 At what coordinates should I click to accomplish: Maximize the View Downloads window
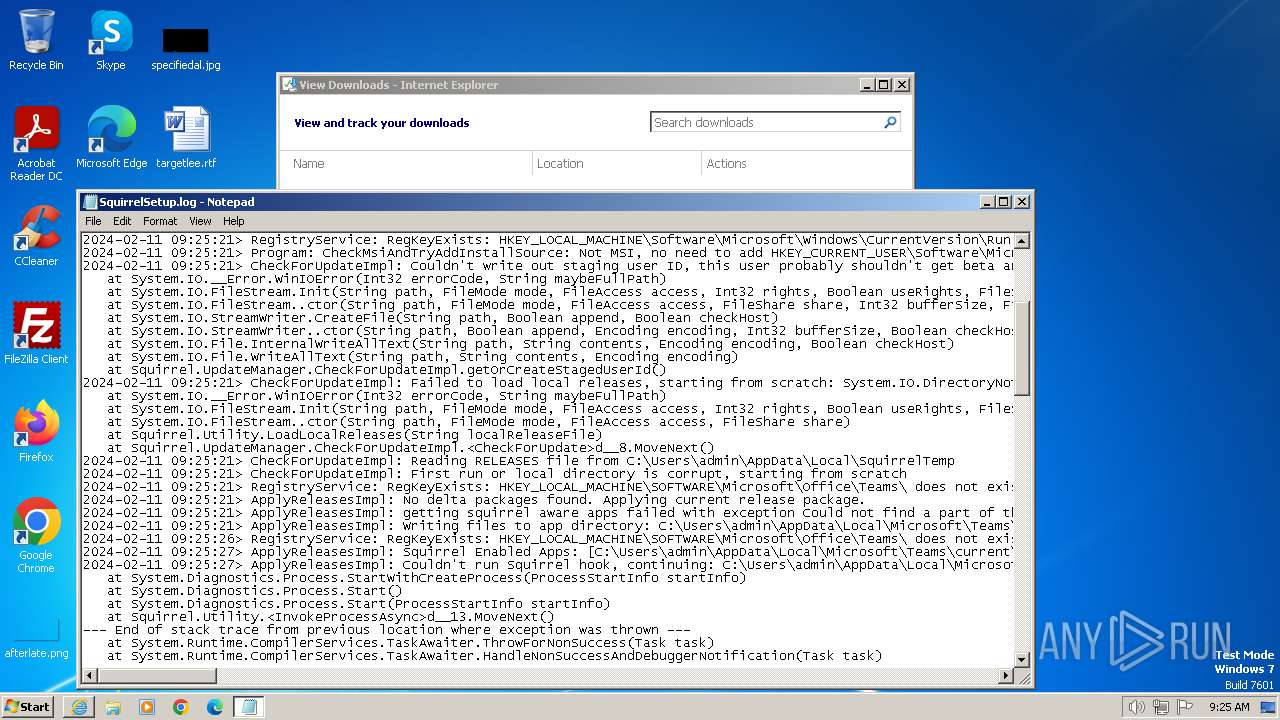[x=884, y=85]
